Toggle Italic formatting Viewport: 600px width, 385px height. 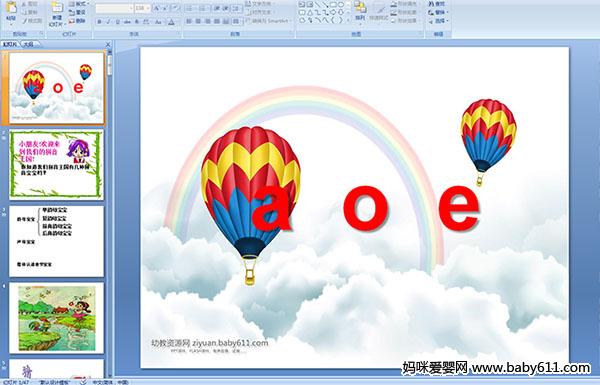coord(108,22)
